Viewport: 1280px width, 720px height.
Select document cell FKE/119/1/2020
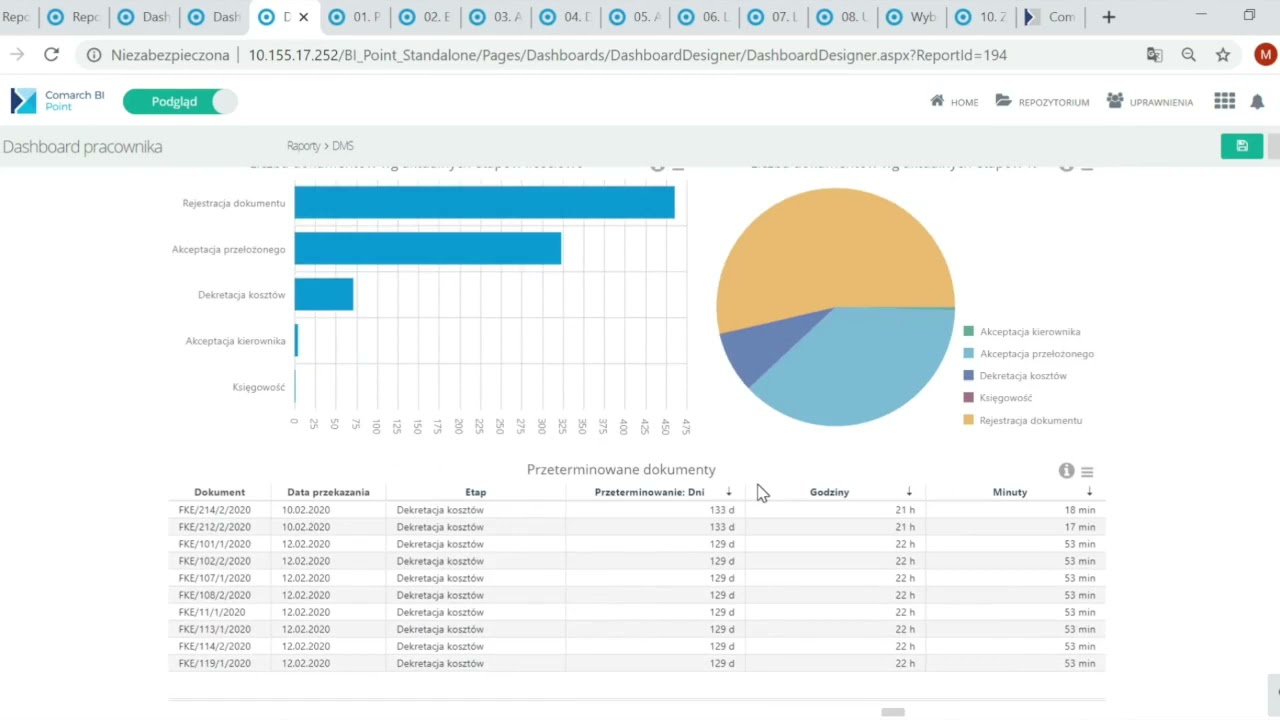[215, 663]
